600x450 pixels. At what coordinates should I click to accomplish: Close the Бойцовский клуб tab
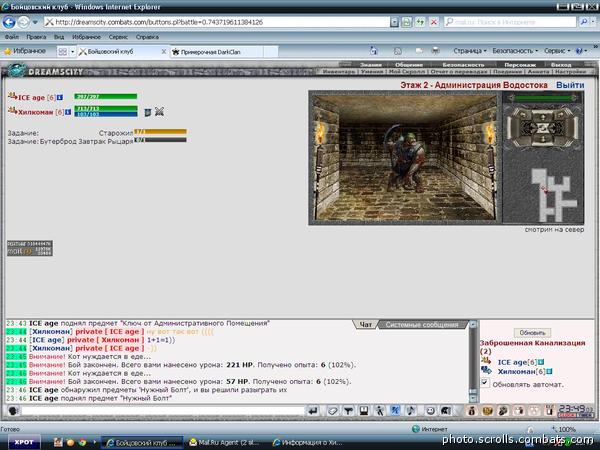164,51
